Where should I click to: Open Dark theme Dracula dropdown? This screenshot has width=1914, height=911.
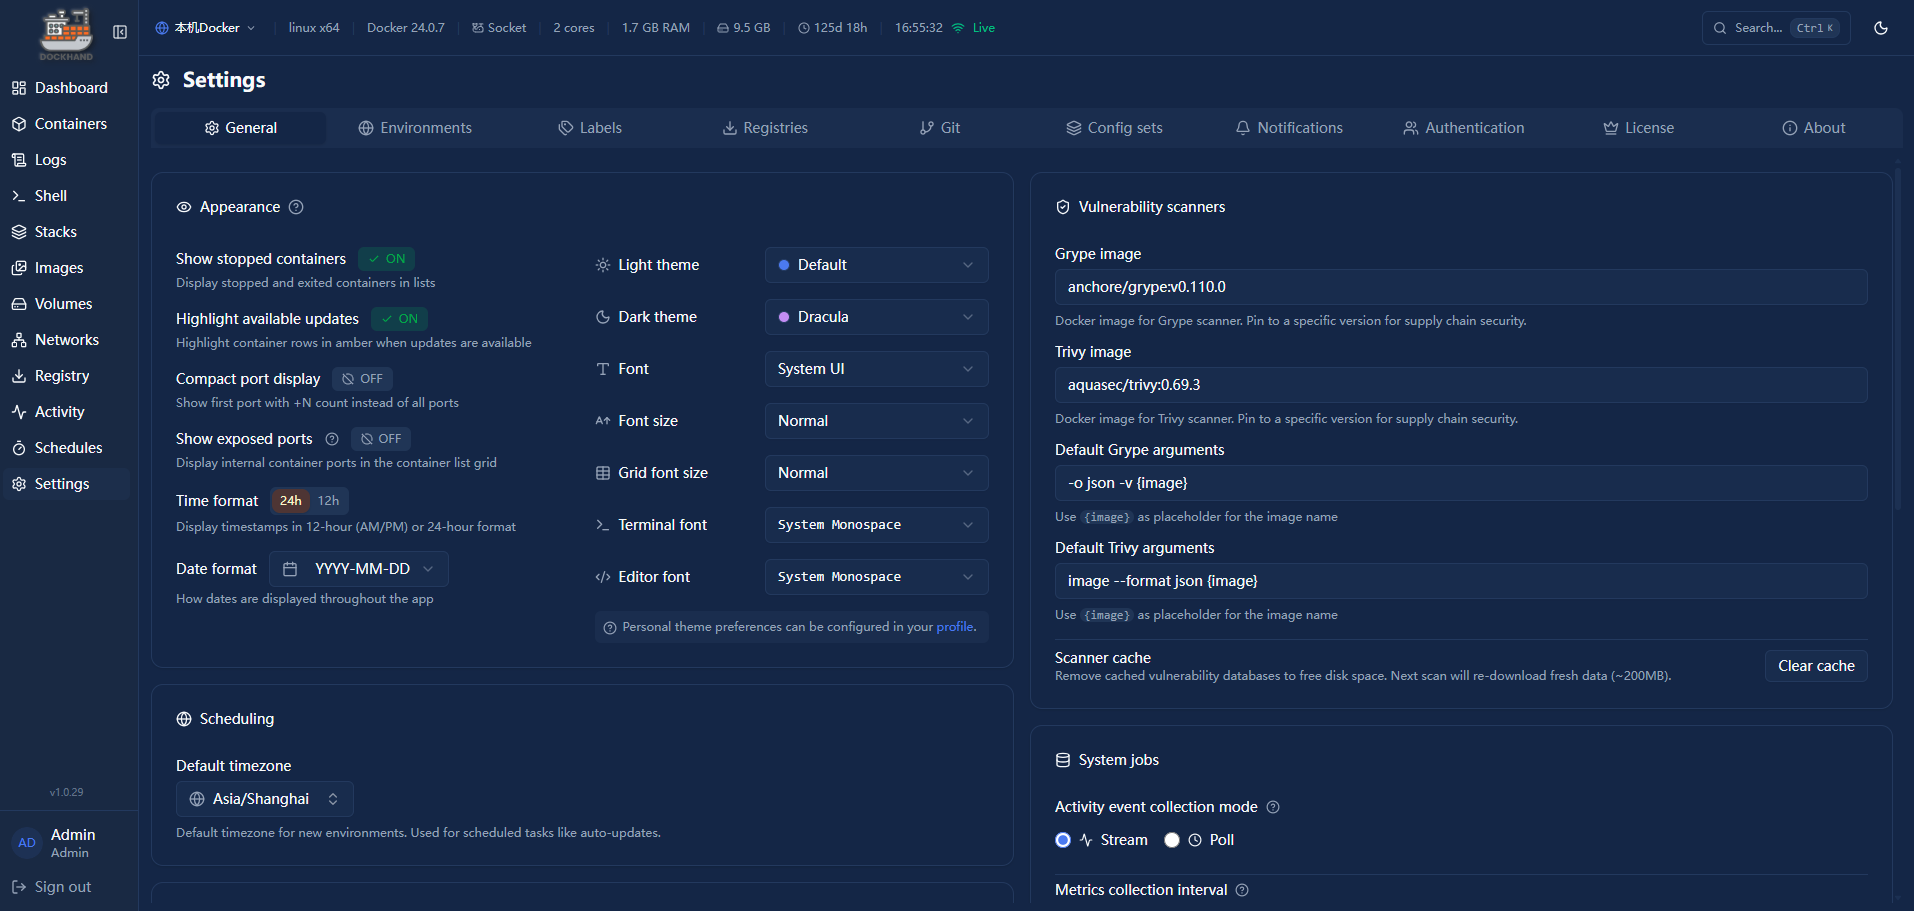[x=876, y=317]
